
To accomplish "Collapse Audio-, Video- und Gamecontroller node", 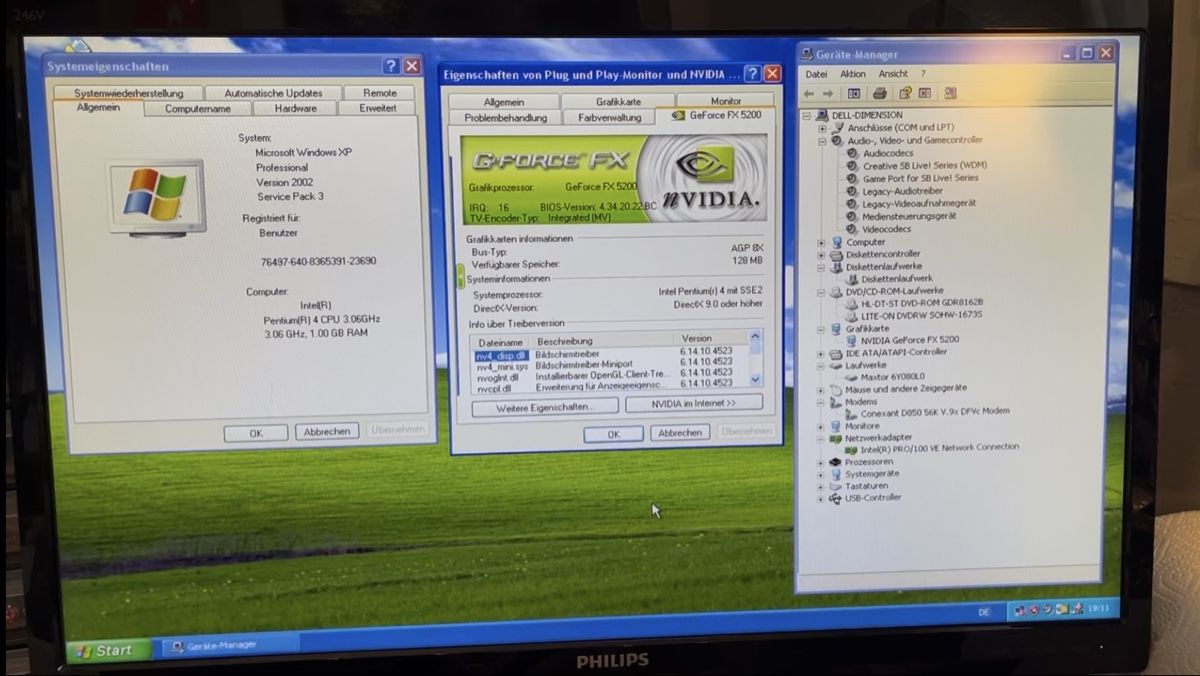I will (x=822, y=141).
